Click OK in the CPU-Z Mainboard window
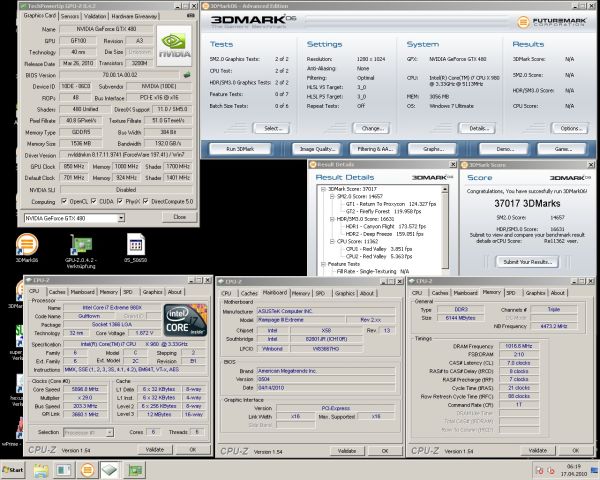Image resolution: width=600 pixels, height=480 pixels. [385, 451]
